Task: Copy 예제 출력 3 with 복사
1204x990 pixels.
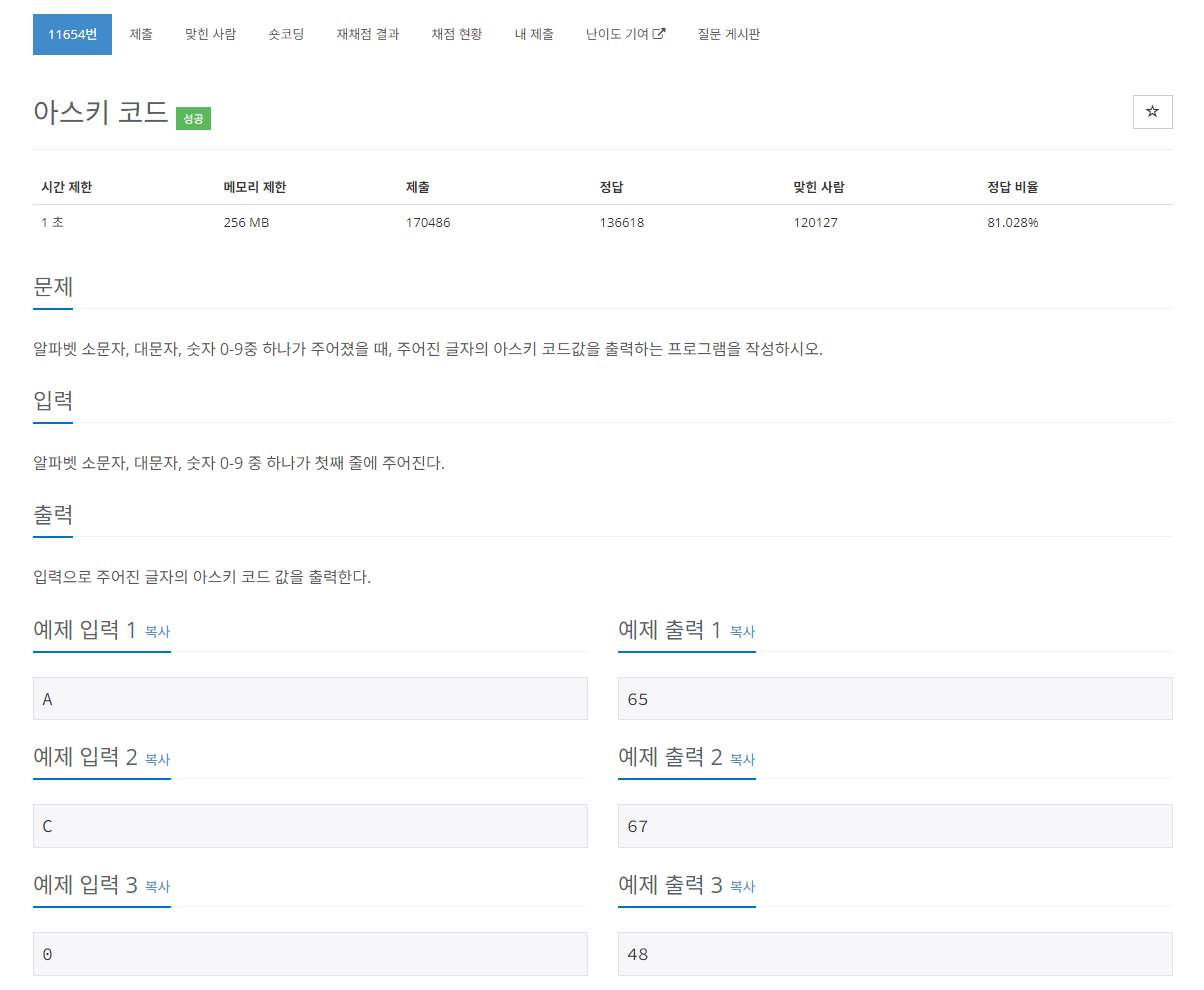Action: point(743,887)
